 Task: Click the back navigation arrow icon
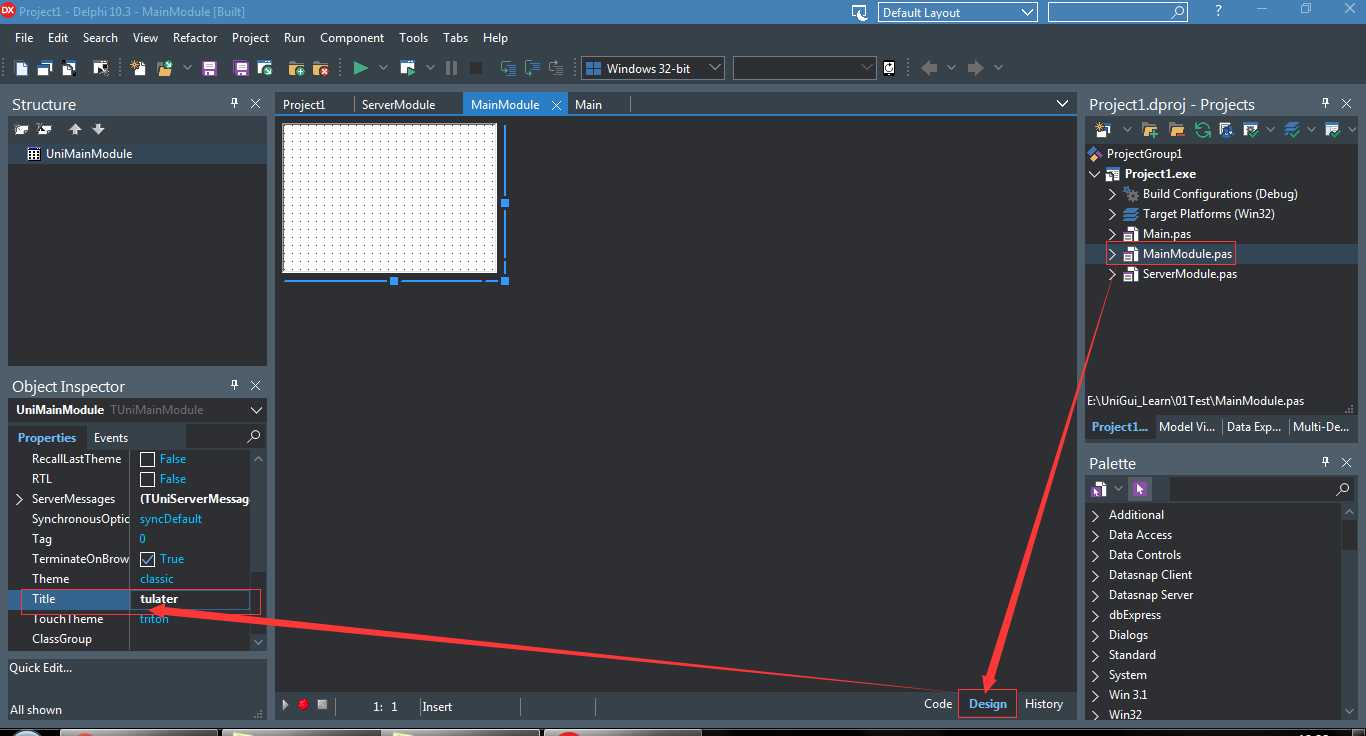929,68
